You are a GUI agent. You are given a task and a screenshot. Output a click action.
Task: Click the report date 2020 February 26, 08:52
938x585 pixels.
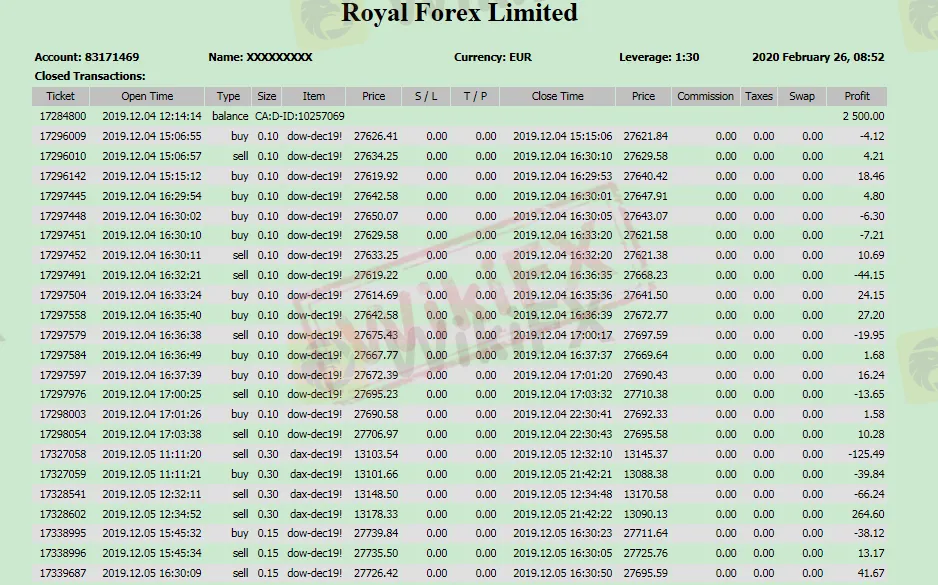pos(818,57)
